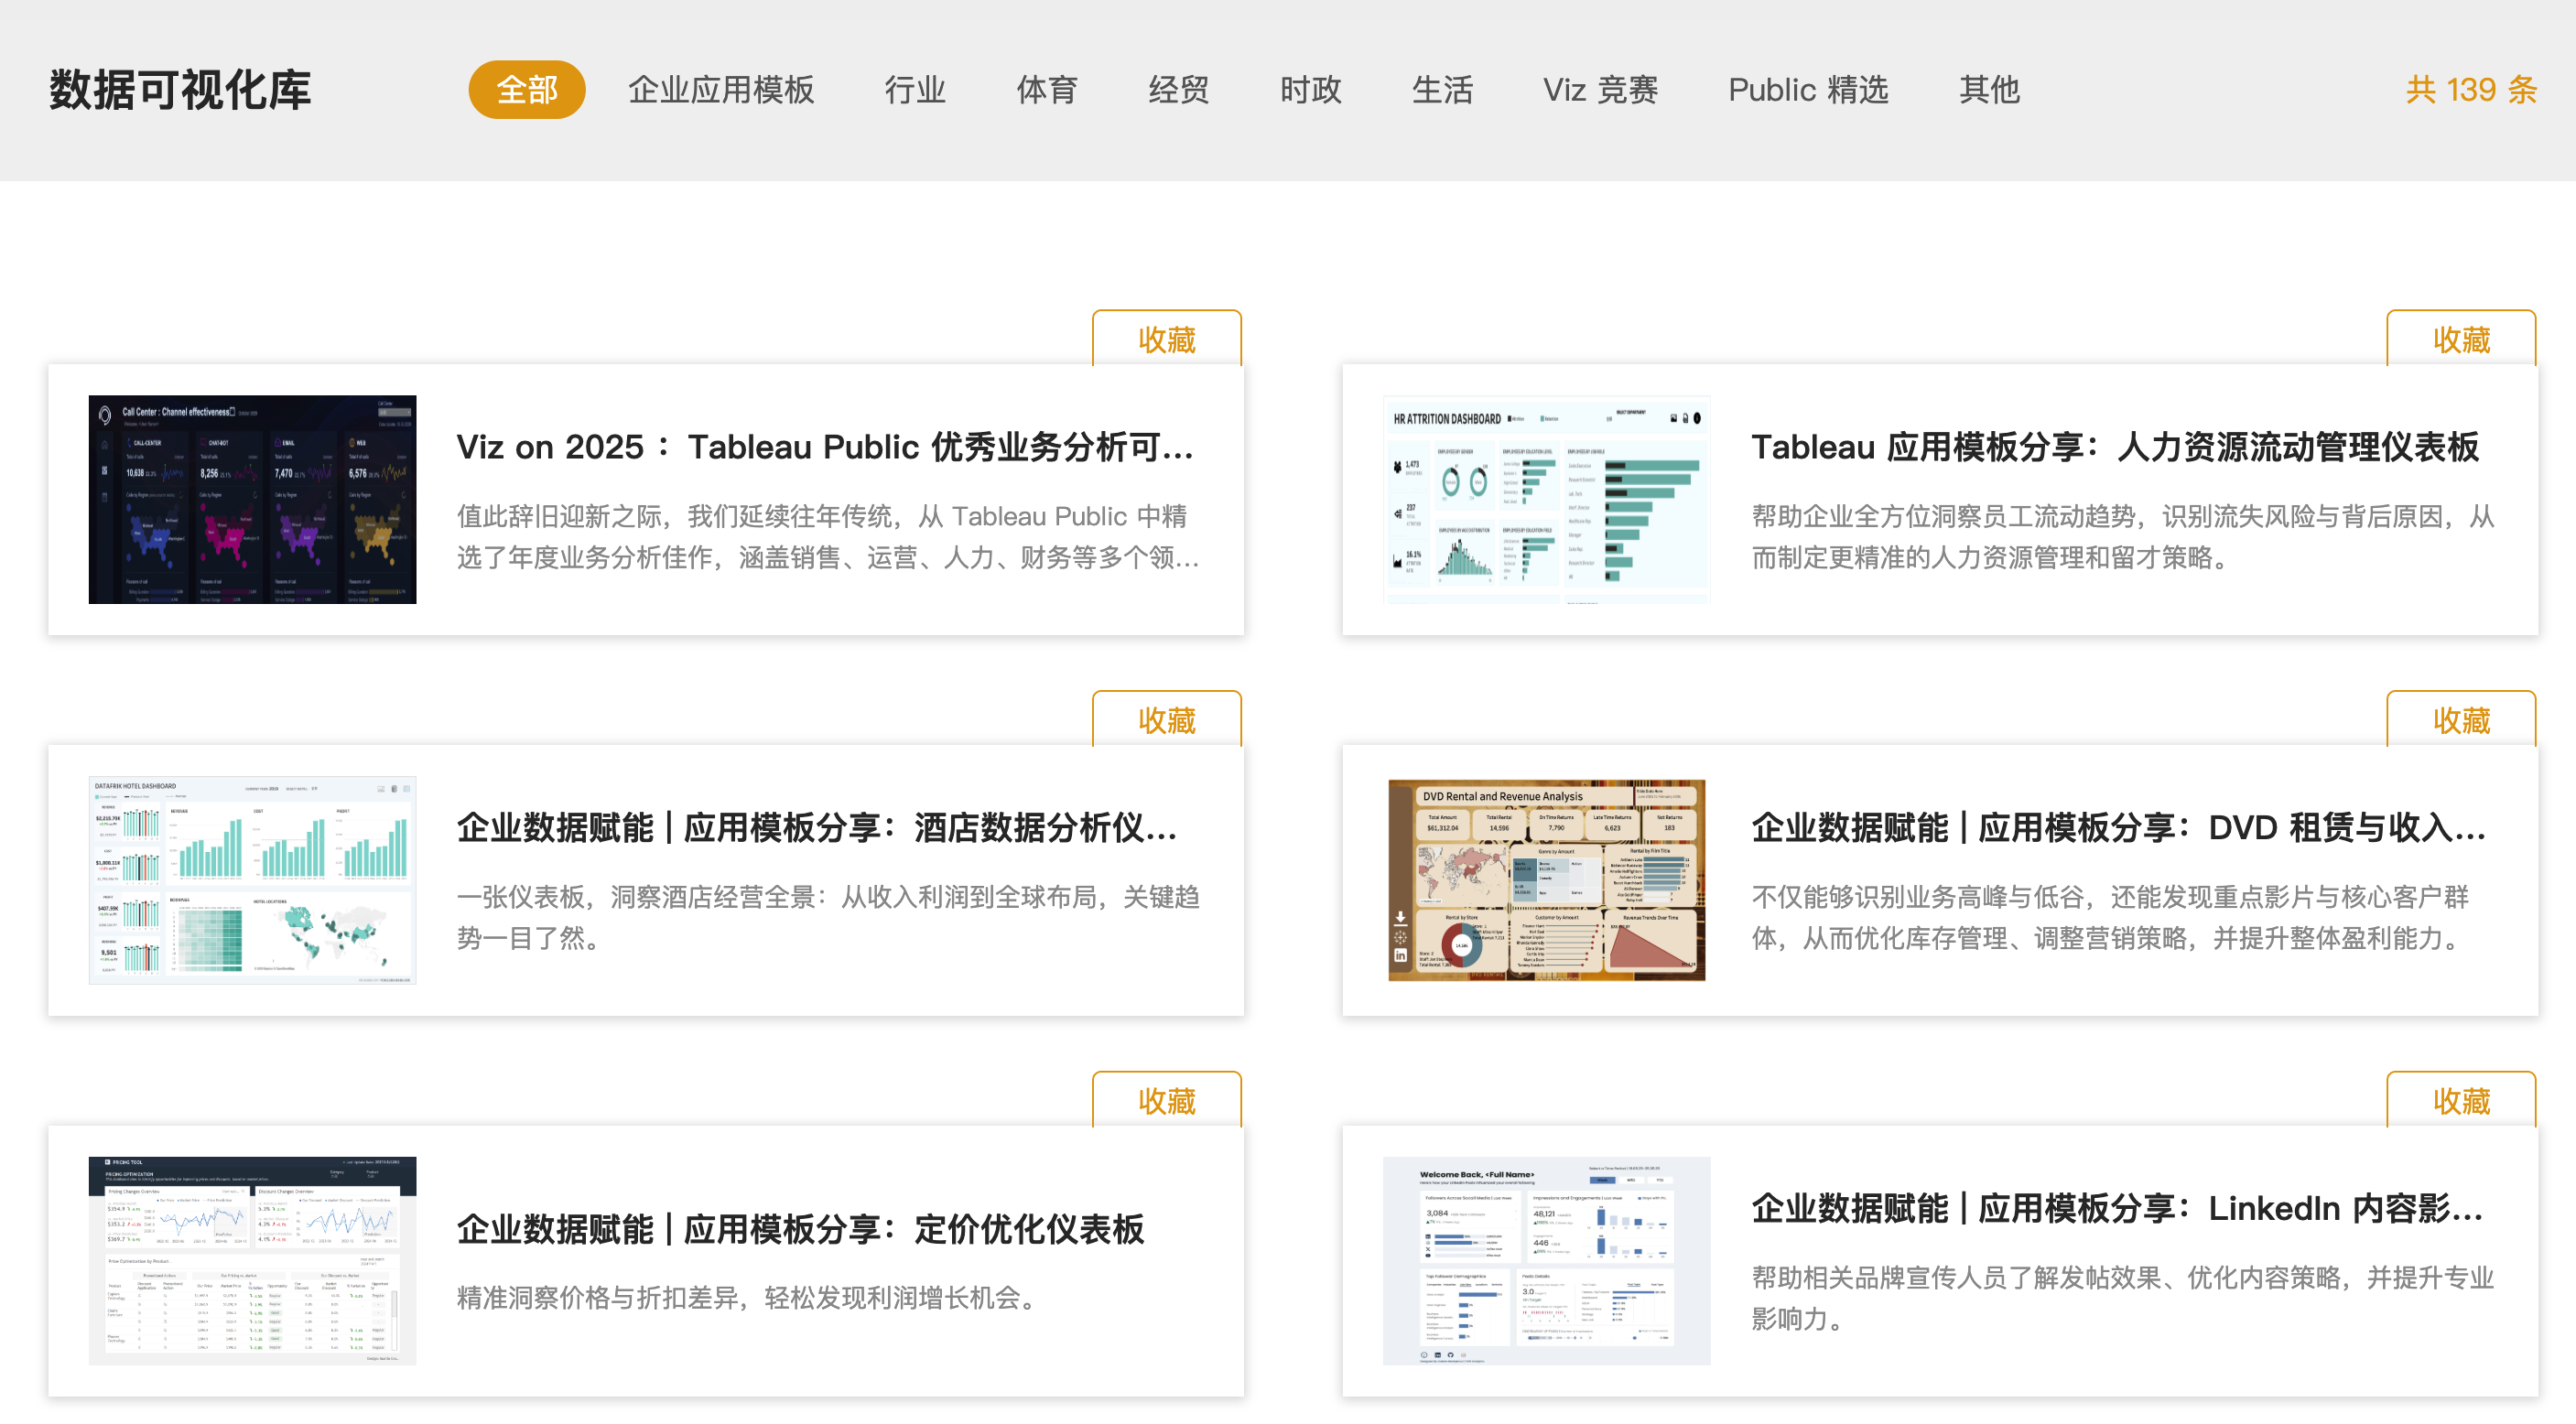
Task: Switch to the 体育 category tab
Action: pyautogui.click(x=1048, y=89)
